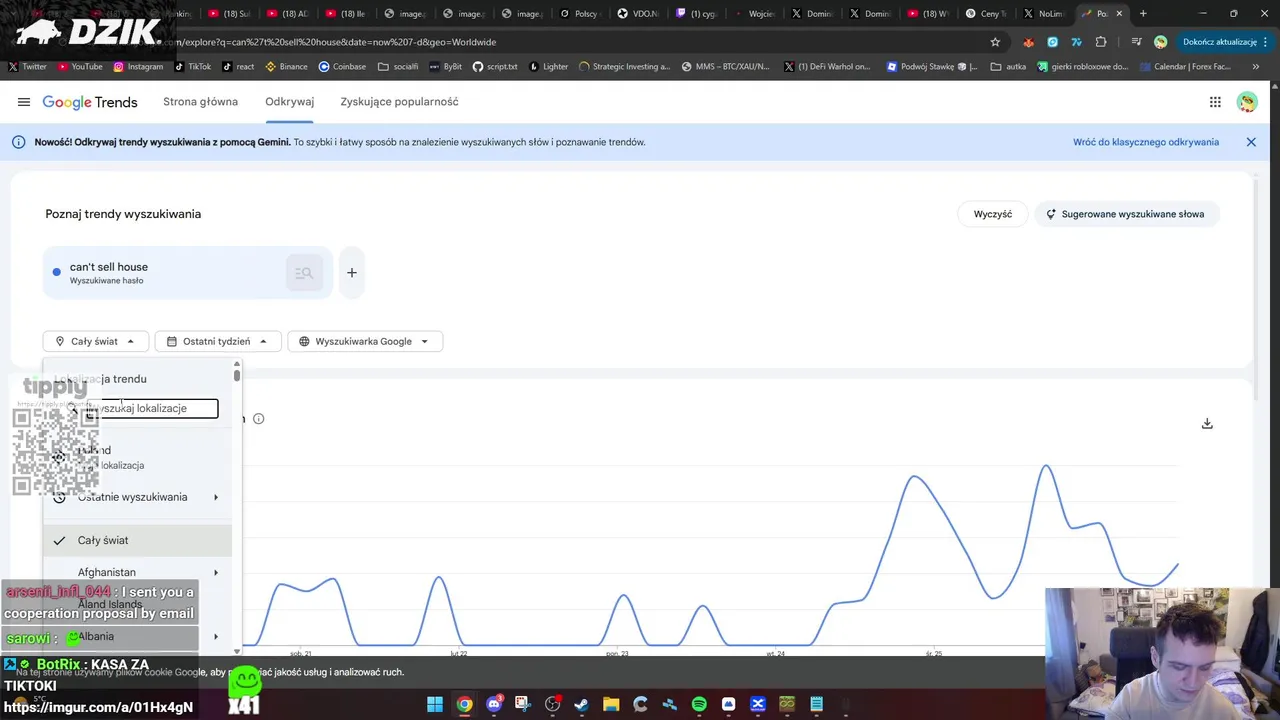Switch to the Ceny Tr browser tab

pos(987,14)
